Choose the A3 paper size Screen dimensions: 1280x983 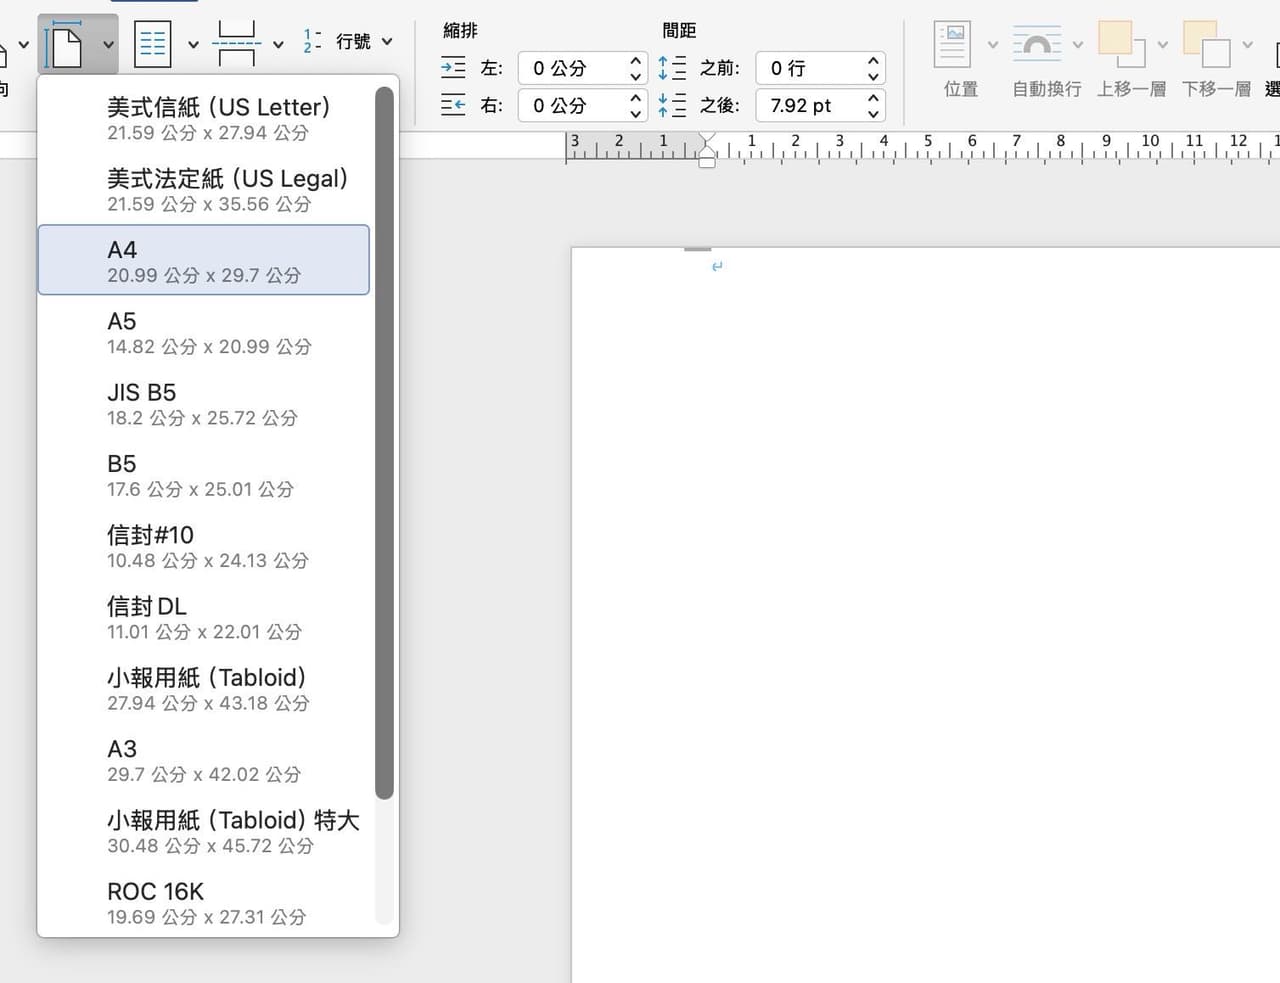click(x=204, y=760)
